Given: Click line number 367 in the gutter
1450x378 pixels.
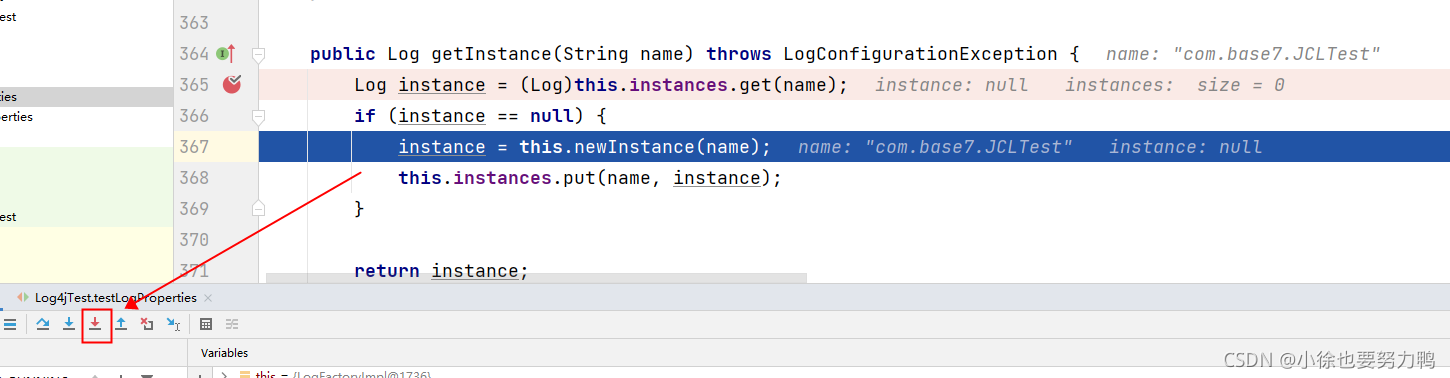Looking at the screenshot, I should [x=193, y=147].
